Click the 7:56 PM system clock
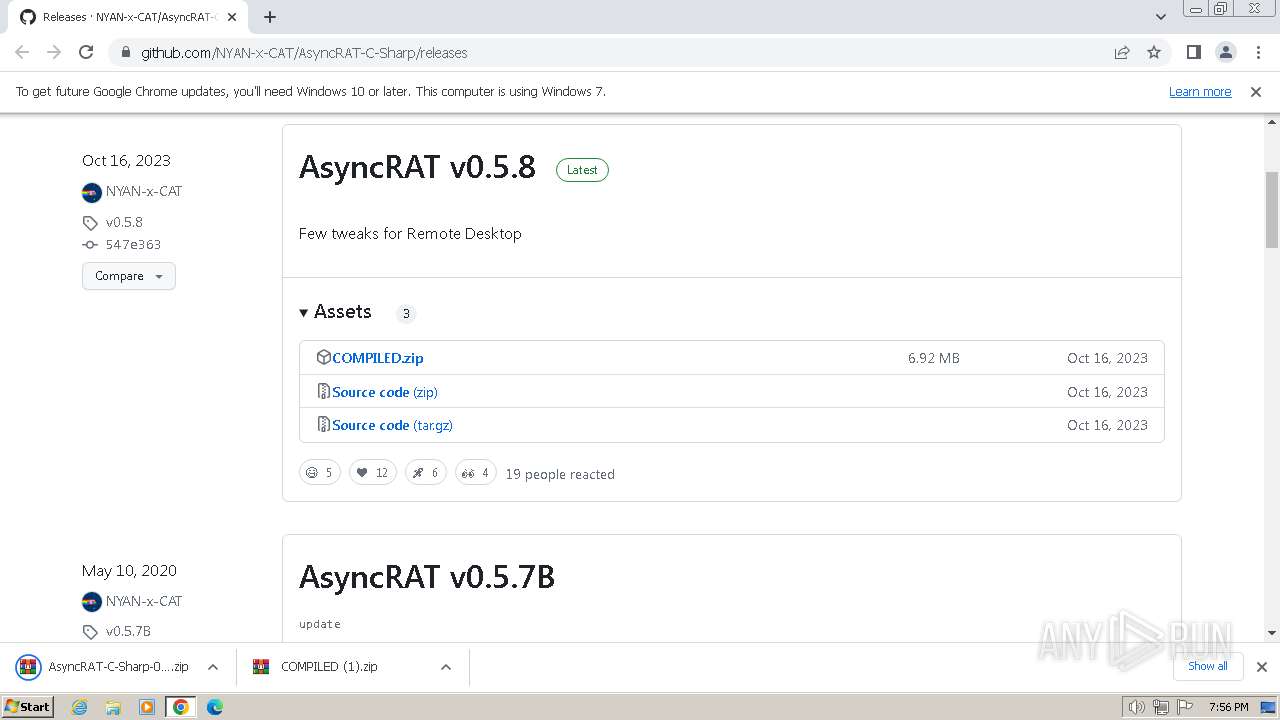1280x720 pixels. [1228, 707]
